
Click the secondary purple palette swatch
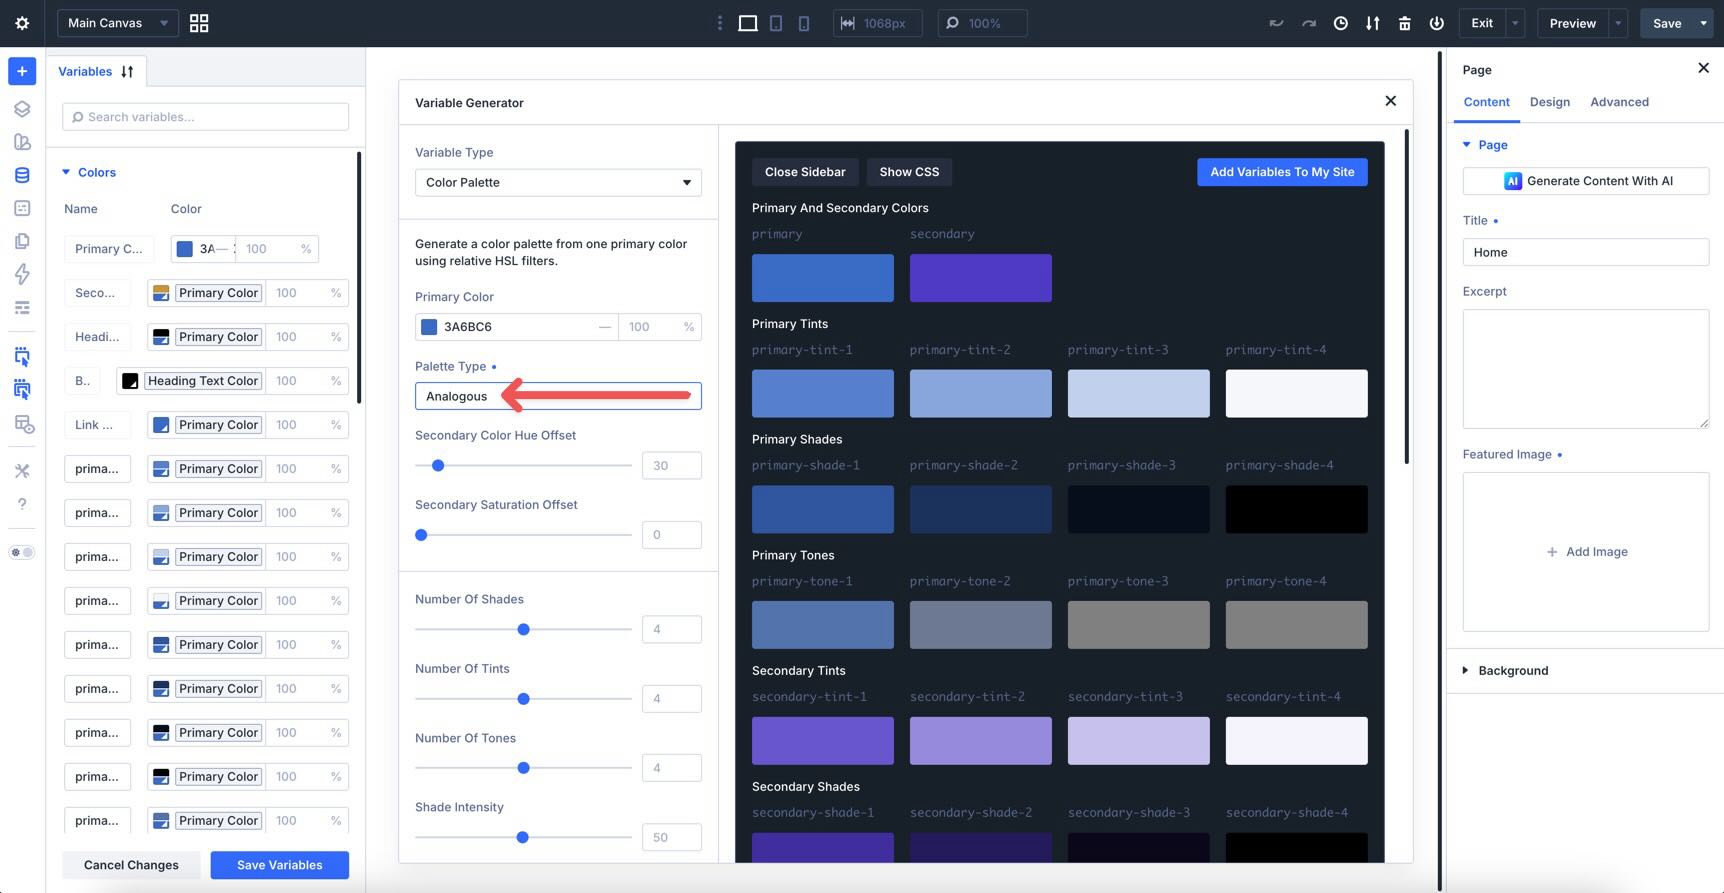980,278
